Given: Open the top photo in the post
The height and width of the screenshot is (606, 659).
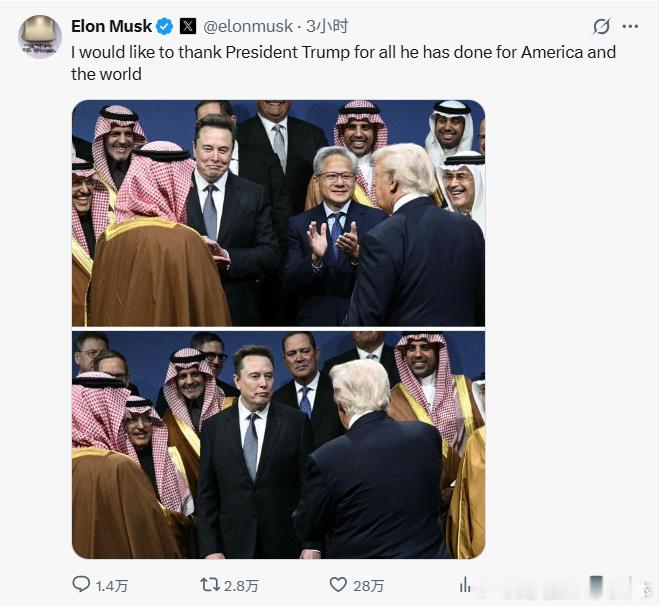Looking at the screenshot, I should point(278,212).
